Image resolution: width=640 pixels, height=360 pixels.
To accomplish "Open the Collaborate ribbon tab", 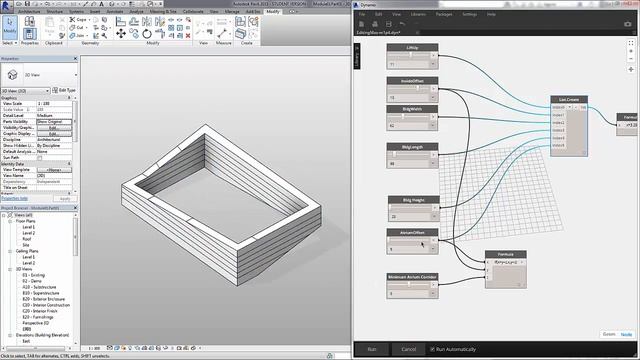I will (x=193, y=11).
